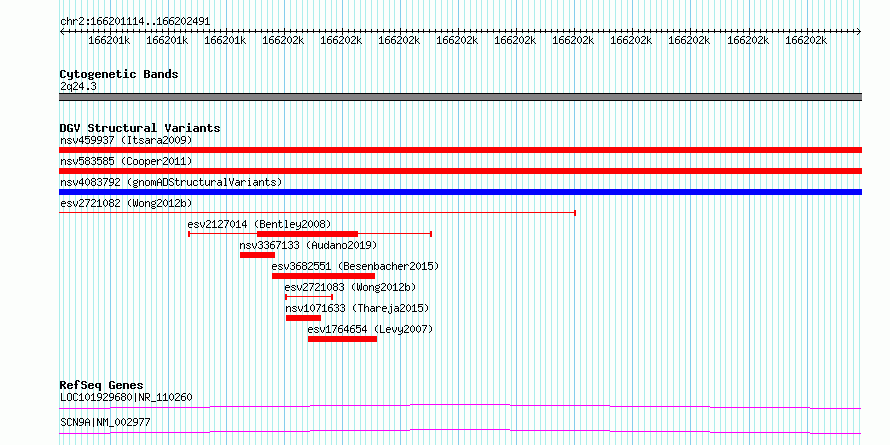Click the right arrowhead of the ruler

(859, 32)
